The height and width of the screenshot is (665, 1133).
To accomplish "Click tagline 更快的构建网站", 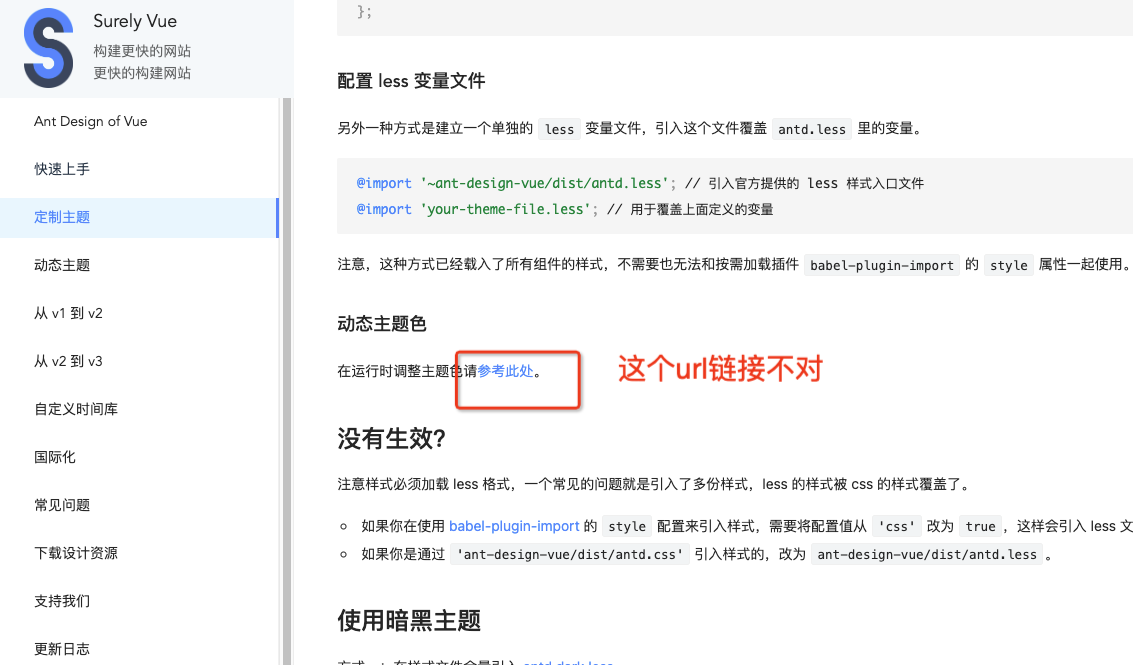I will click(142, 73).
